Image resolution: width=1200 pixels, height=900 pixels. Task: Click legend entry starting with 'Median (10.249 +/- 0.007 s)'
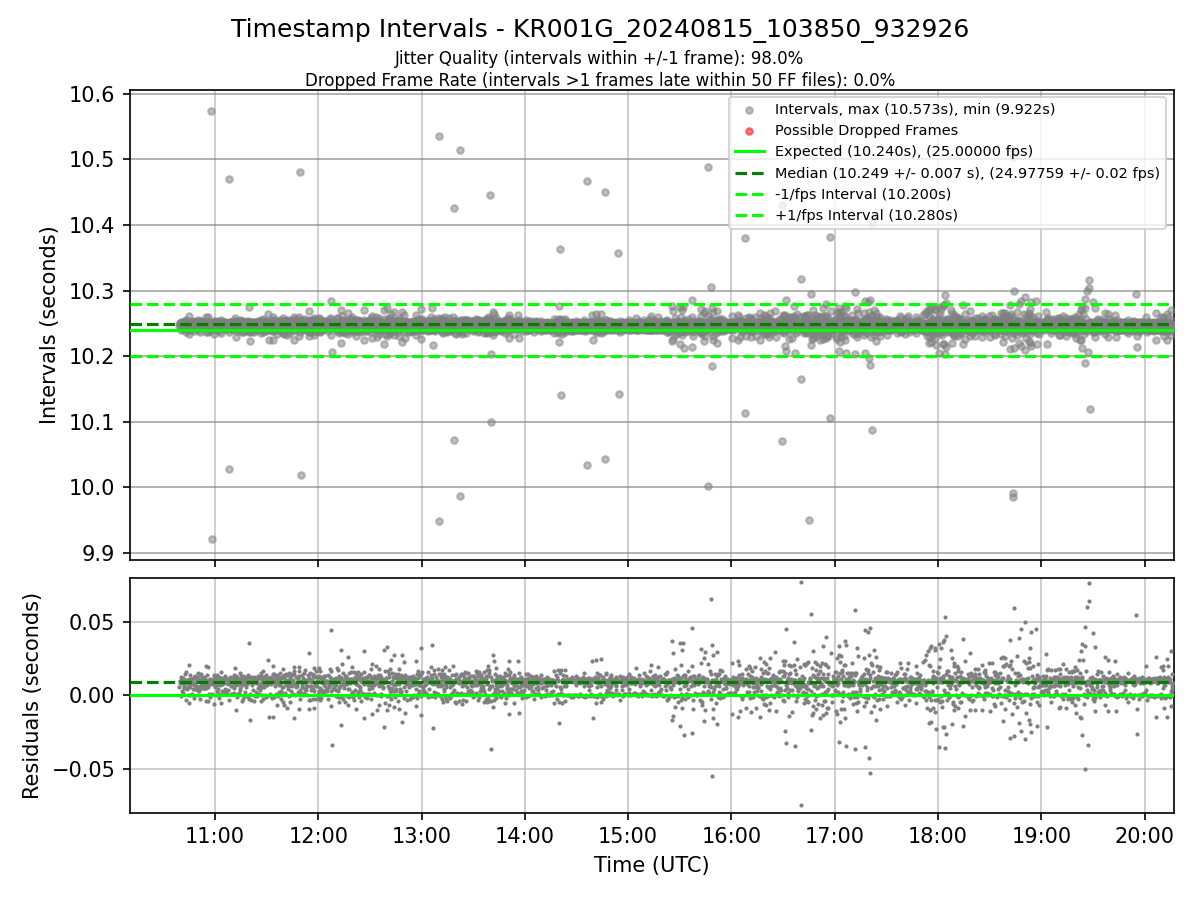tap(967, 173)
